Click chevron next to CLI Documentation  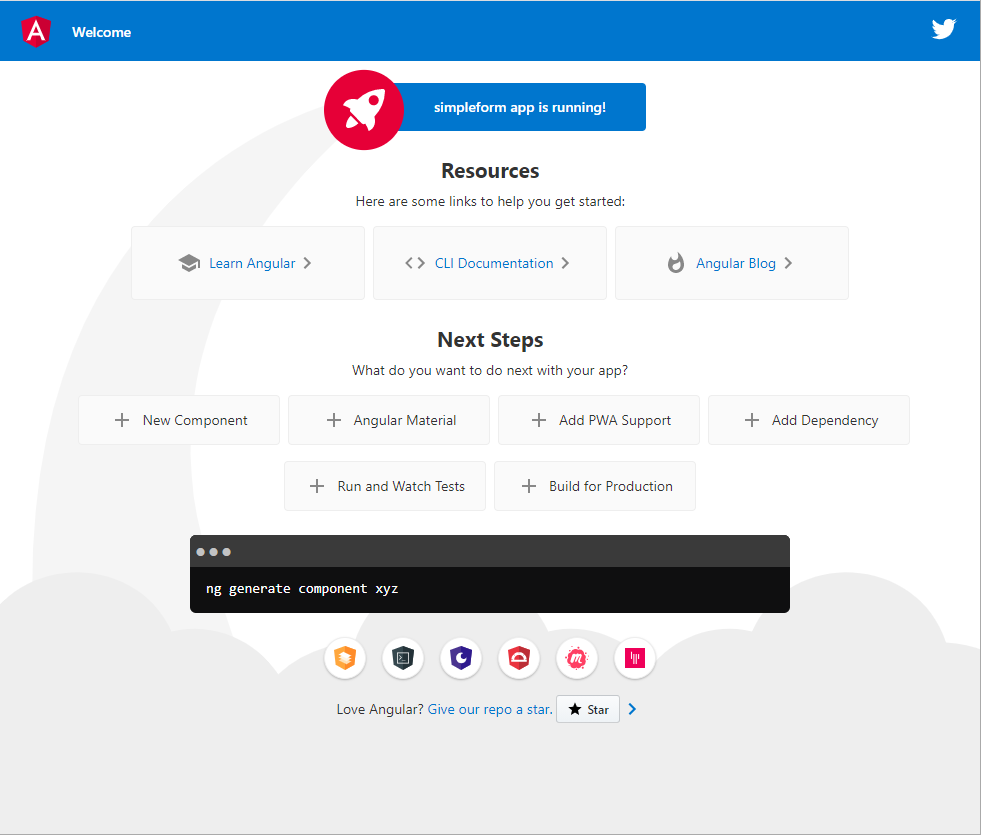click(x=565, y=263)
